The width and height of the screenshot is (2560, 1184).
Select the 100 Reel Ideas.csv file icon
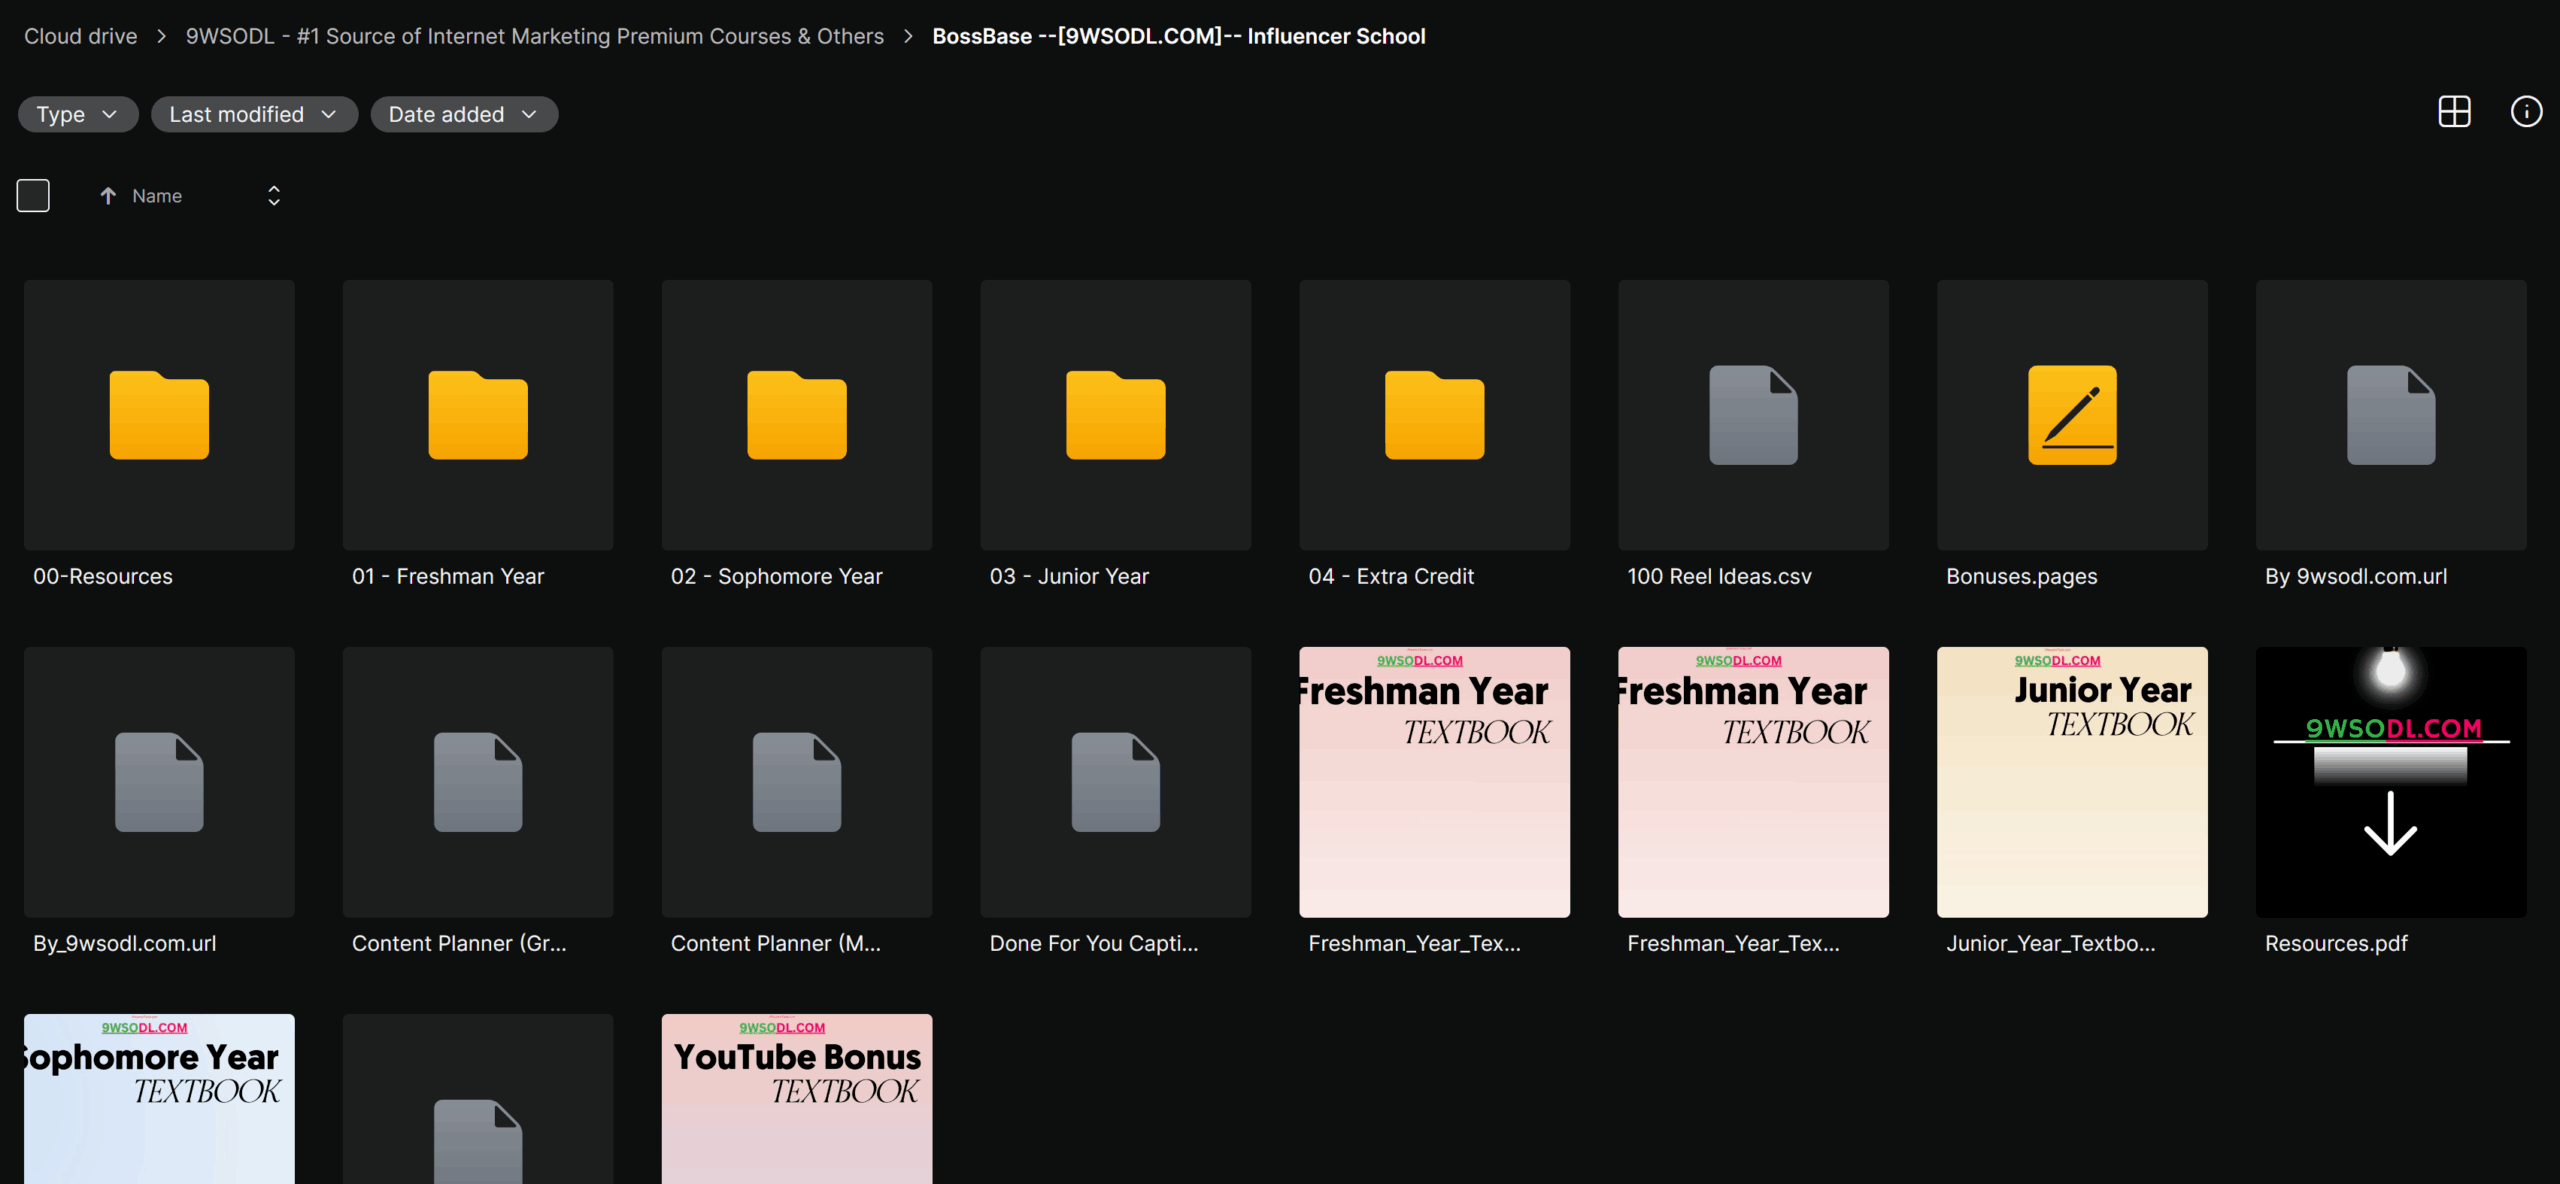[x=1753, y=415]
